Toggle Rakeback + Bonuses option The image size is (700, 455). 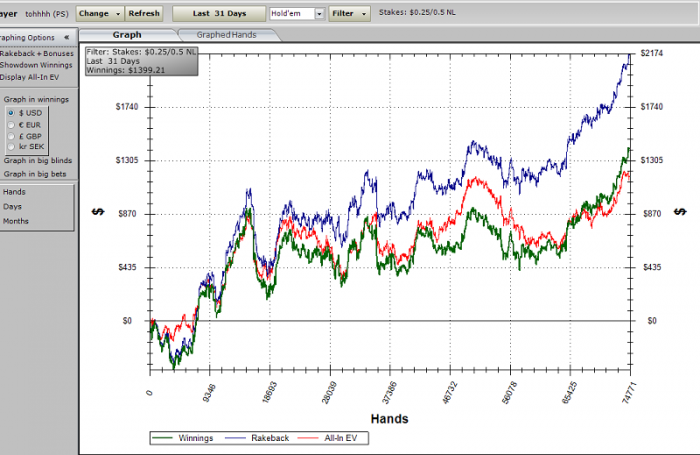37,54
